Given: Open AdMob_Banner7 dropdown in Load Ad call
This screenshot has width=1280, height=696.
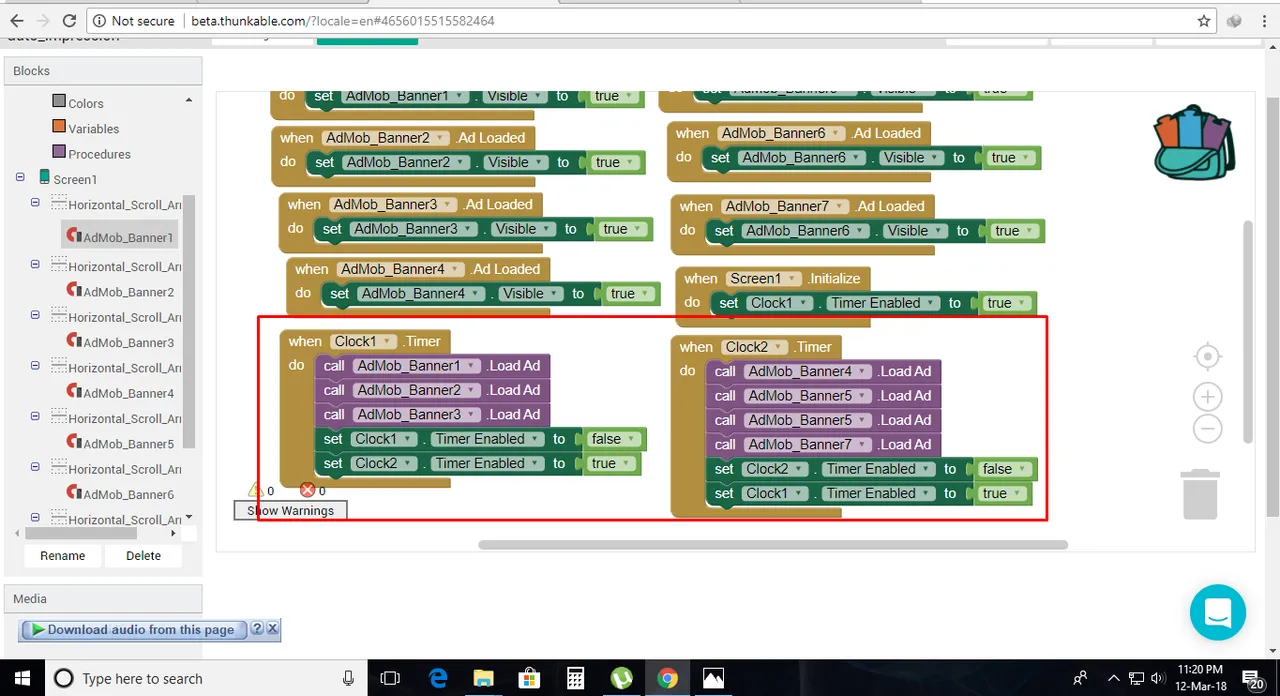Looking at the screenshot, I should tap(807, 445).
